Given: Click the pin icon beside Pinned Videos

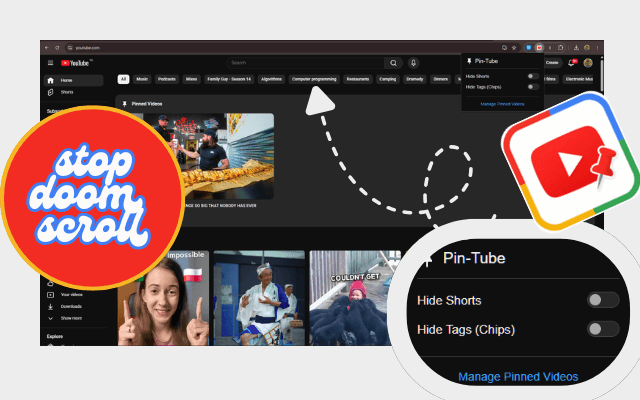Looking at the screenshot, I should click(x=124, y=104).
